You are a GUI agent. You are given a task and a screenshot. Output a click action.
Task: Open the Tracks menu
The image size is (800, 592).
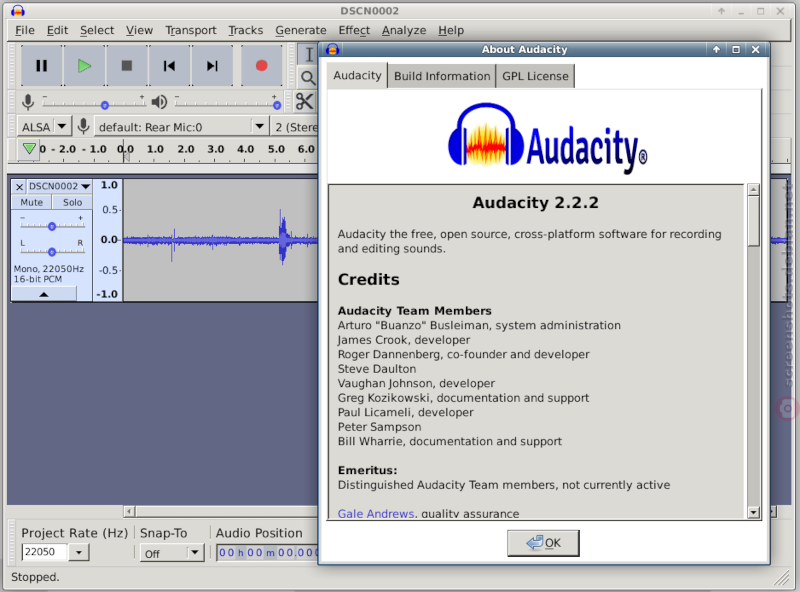[x=245, y=31]
